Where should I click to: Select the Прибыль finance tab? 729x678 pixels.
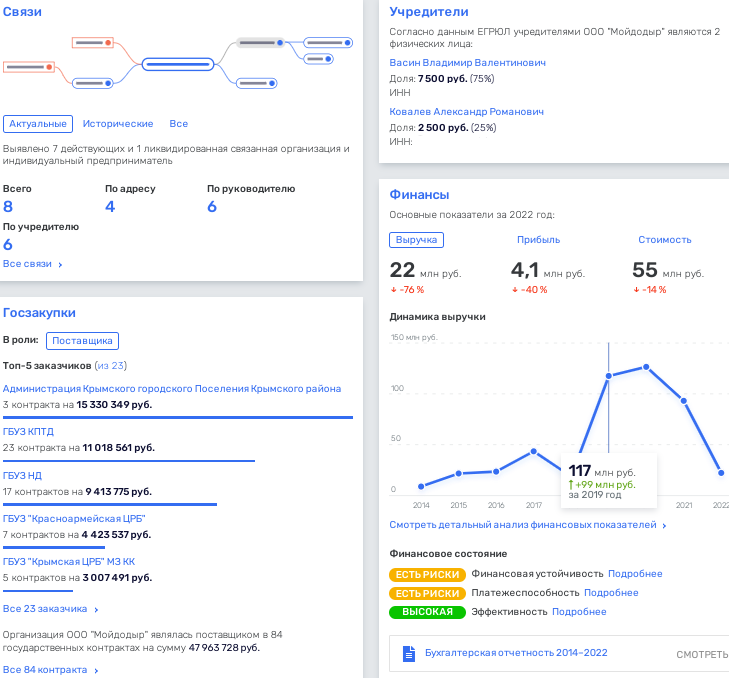538,240
